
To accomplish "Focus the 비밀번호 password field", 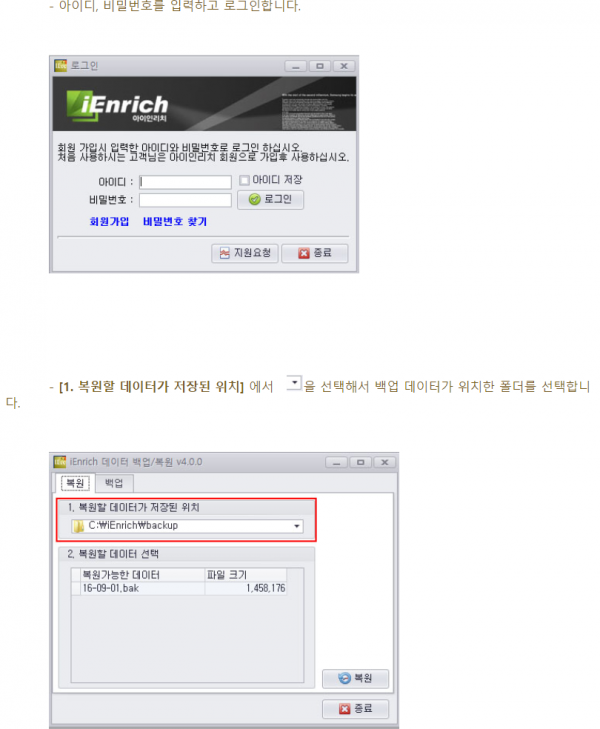I will (185, 200).
